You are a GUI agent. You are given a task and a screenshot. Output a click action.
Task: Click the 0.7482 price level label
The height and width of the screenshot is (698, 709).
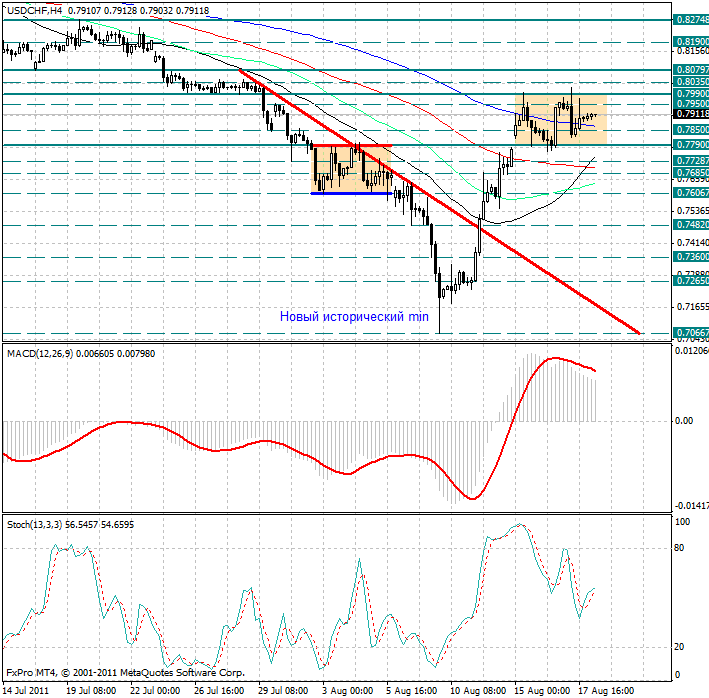(x=691, y=225)
